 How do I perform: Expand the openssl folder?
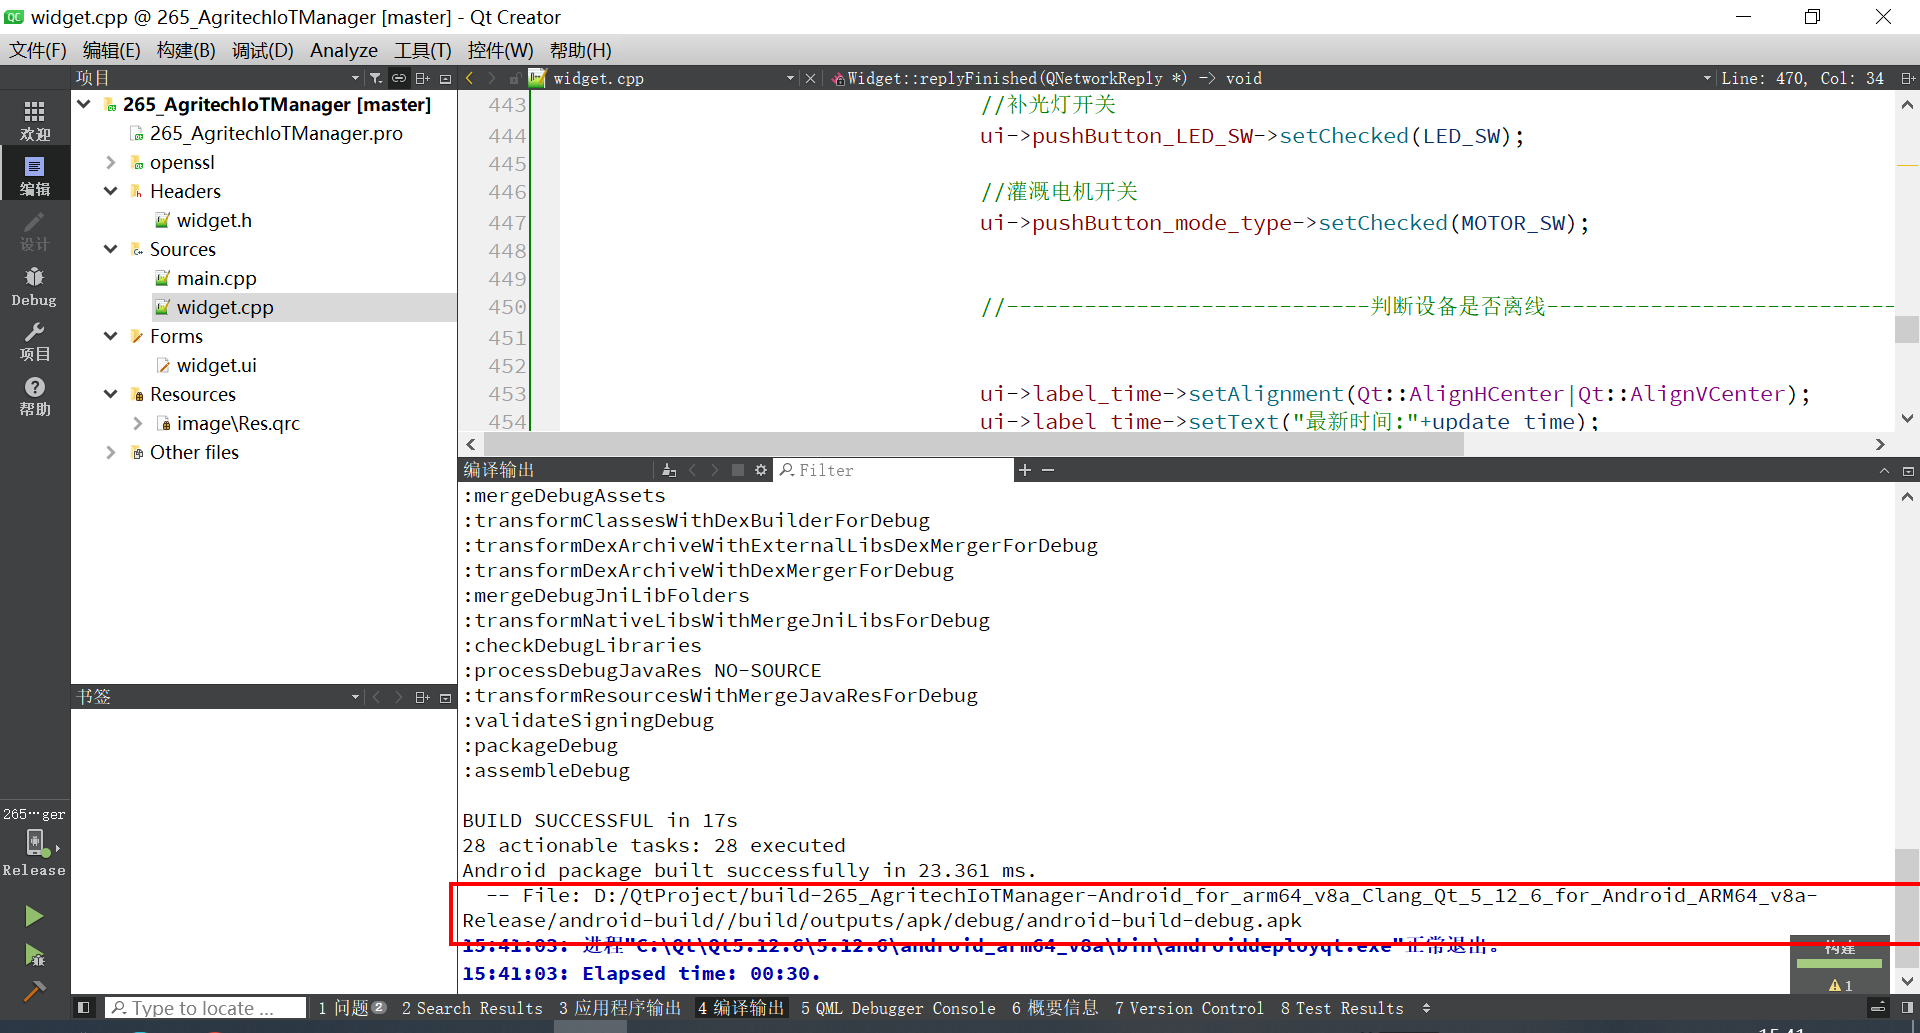pos(110,162)
